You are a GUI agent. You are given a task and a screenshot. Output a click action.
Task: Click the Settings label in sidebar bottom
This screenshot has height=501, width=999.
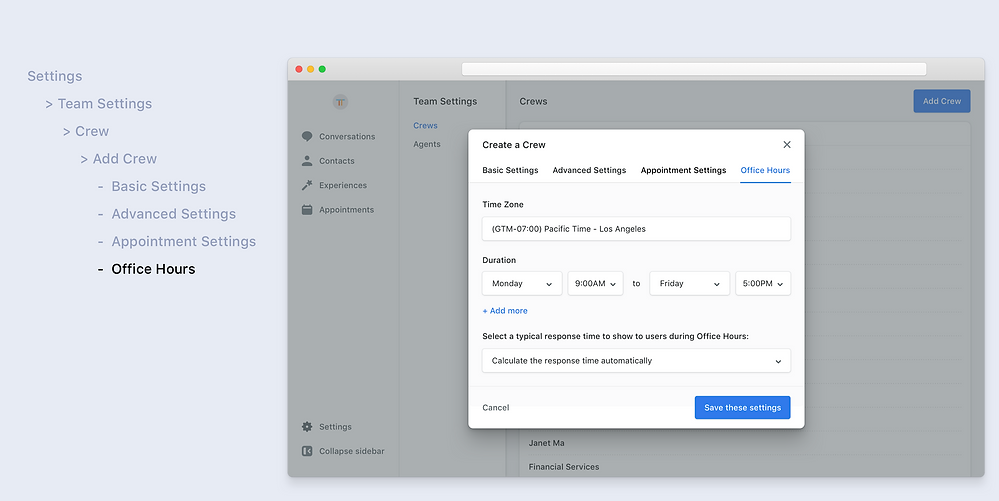pyautogui.click(x=335, y=426)
